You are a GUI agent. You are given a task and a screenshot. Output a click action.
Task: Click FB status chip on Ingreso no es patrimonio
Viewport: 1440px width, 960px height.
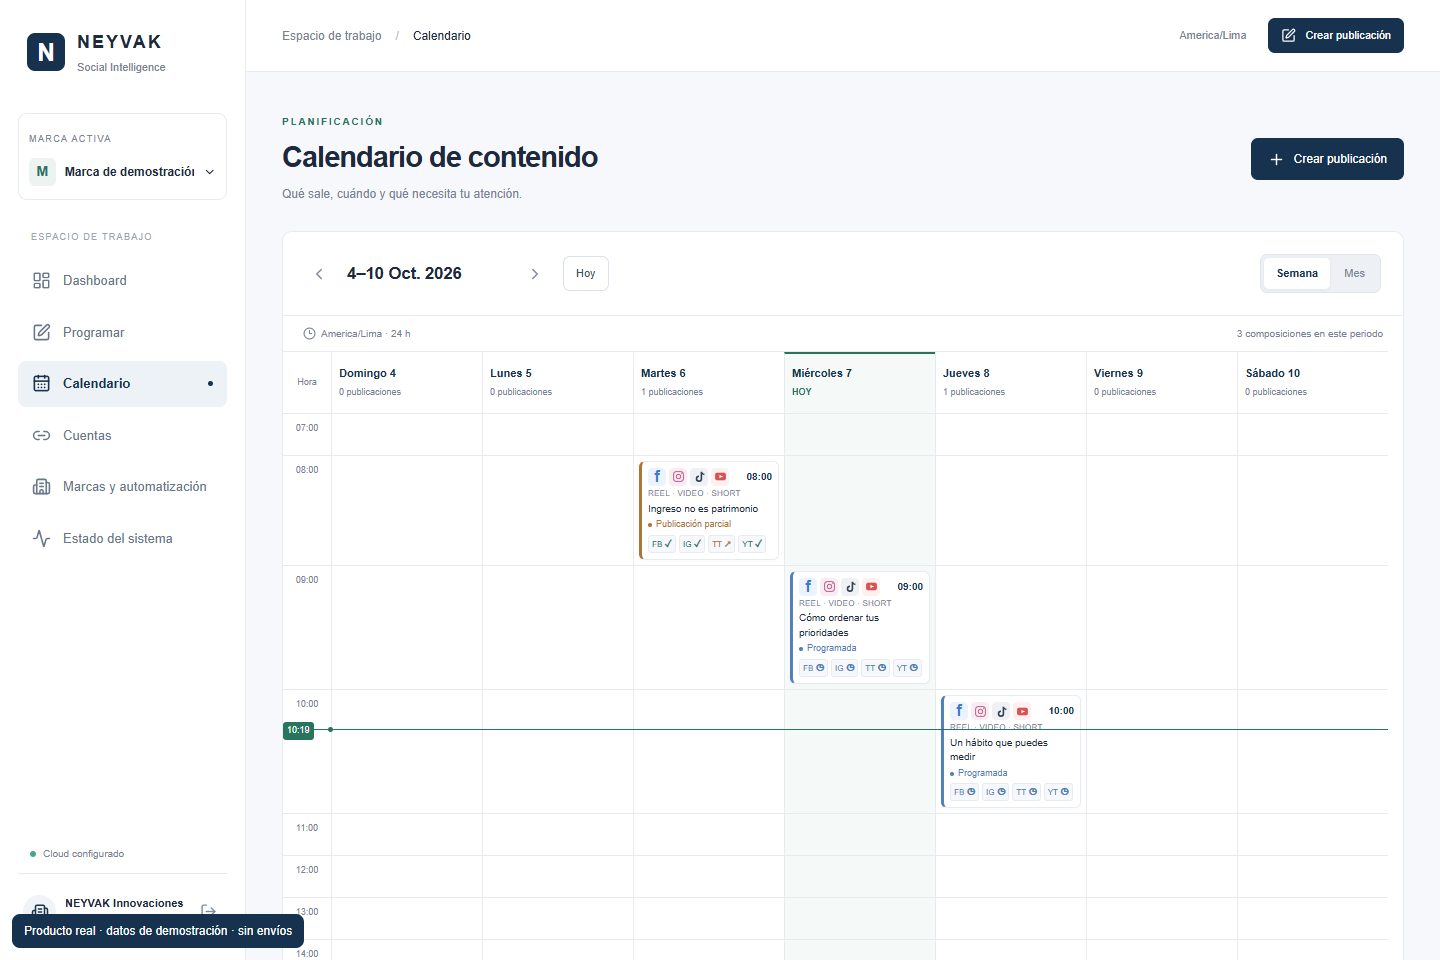[662, 544]
